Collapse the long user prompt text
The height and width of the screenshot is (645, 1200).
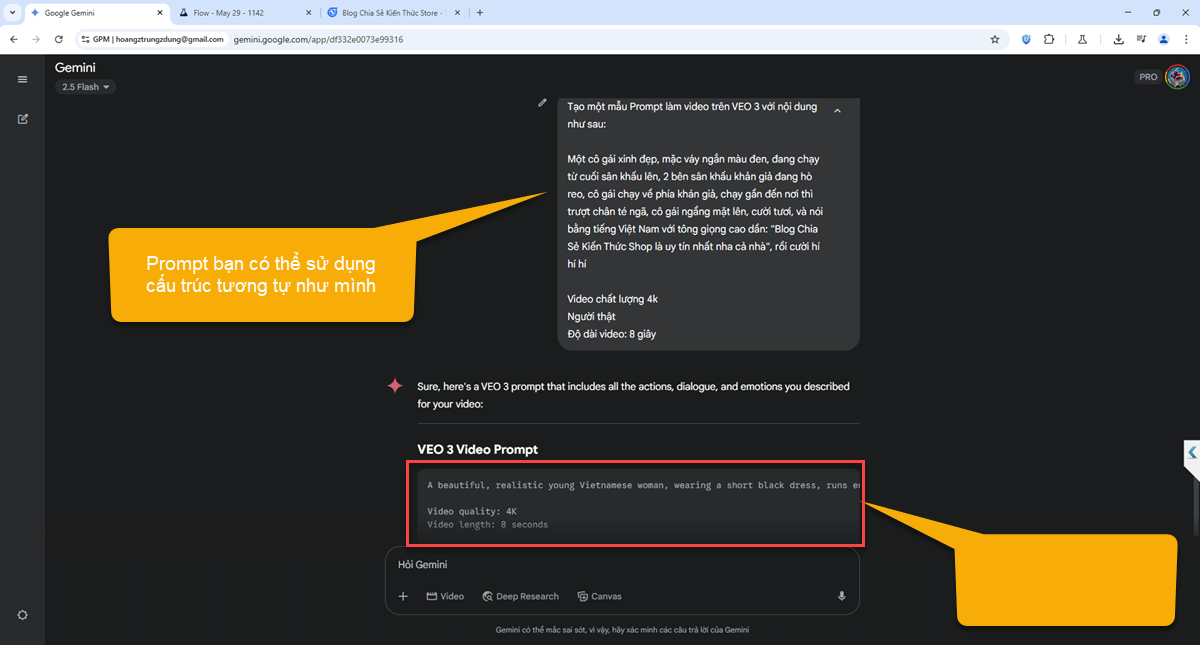(837, 110)
